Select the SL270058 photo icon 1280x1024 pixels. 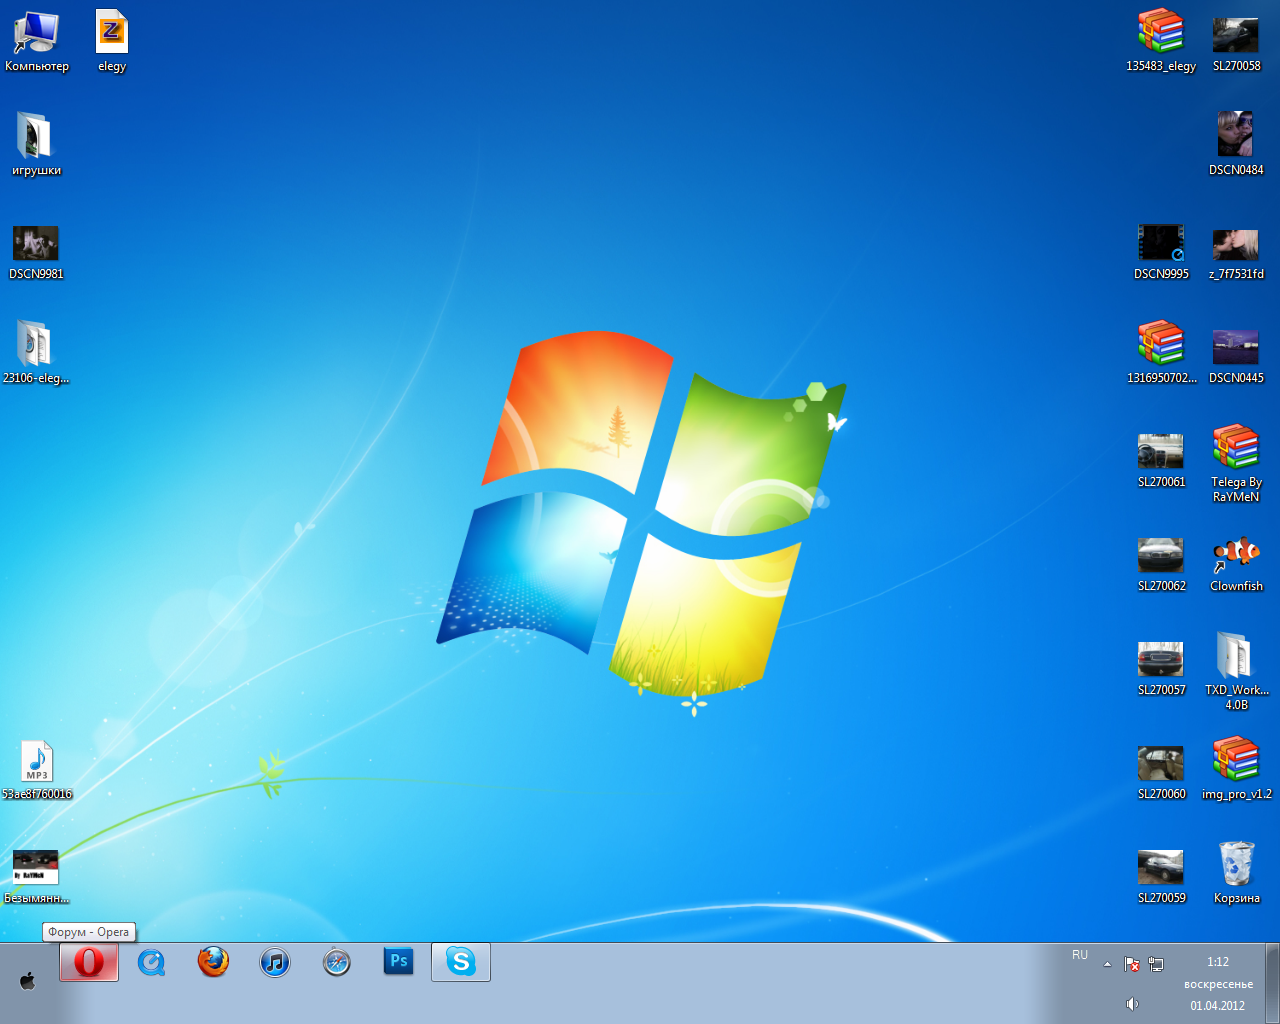tap(1236, 43)
